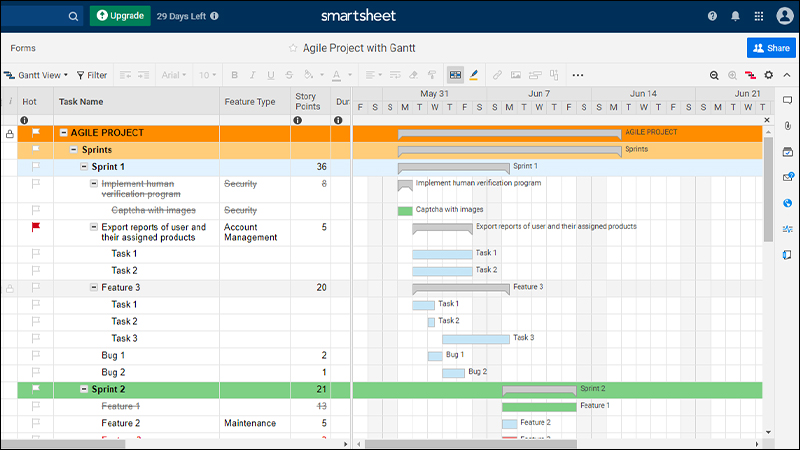Collapse the Sprint 1 row
The image size is (800, 450).
click(x=84, y=166)
